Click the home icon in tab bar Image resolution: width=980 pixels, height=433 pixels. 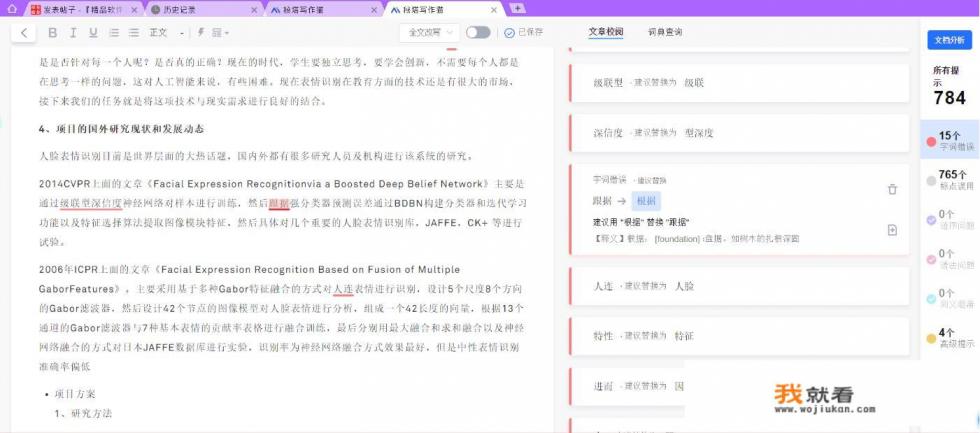(x=11, y=9)
